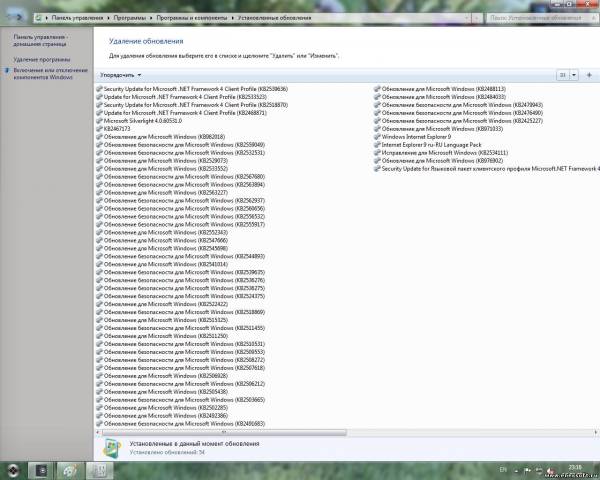Click the installed updates icon in details pane
Screen dimensions: 600x480
[x=112, y=448]
